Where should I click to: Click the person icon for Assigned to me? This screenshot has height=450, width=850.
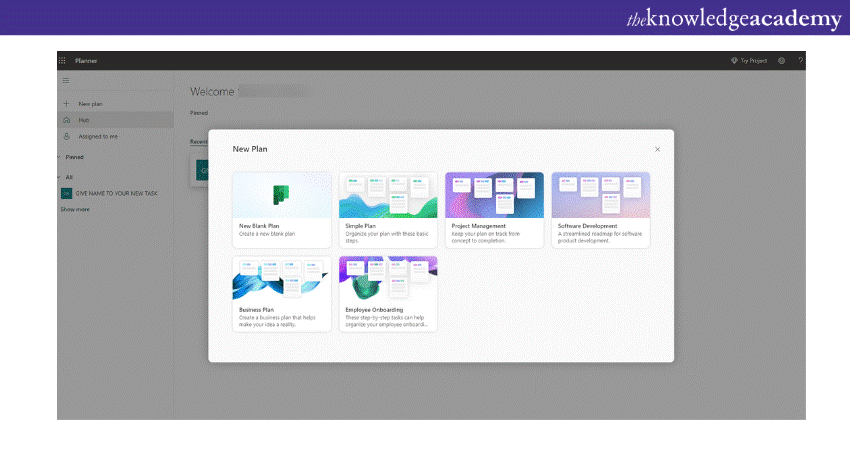66,136
